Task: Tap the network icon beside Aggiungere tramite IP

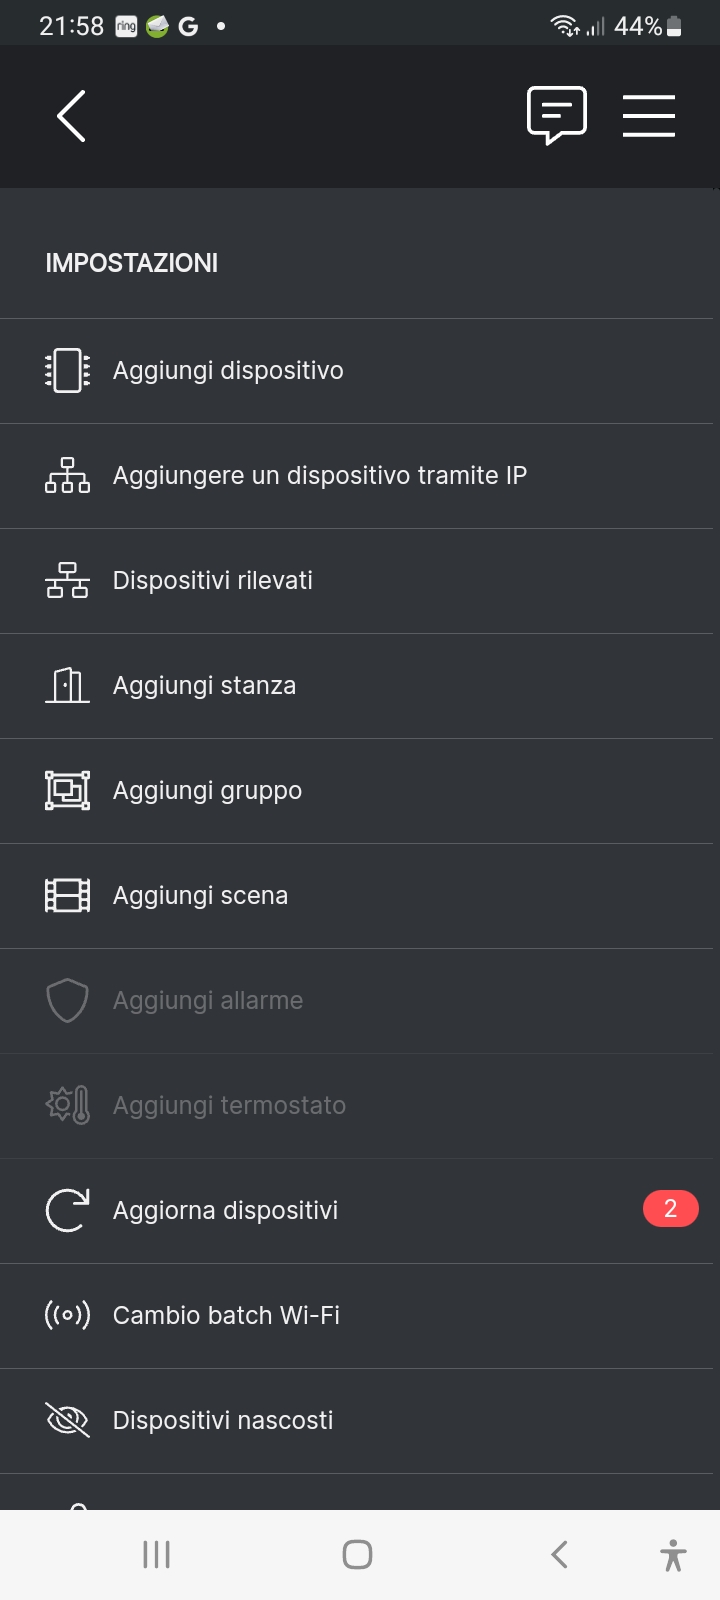Action: [67, 476]
